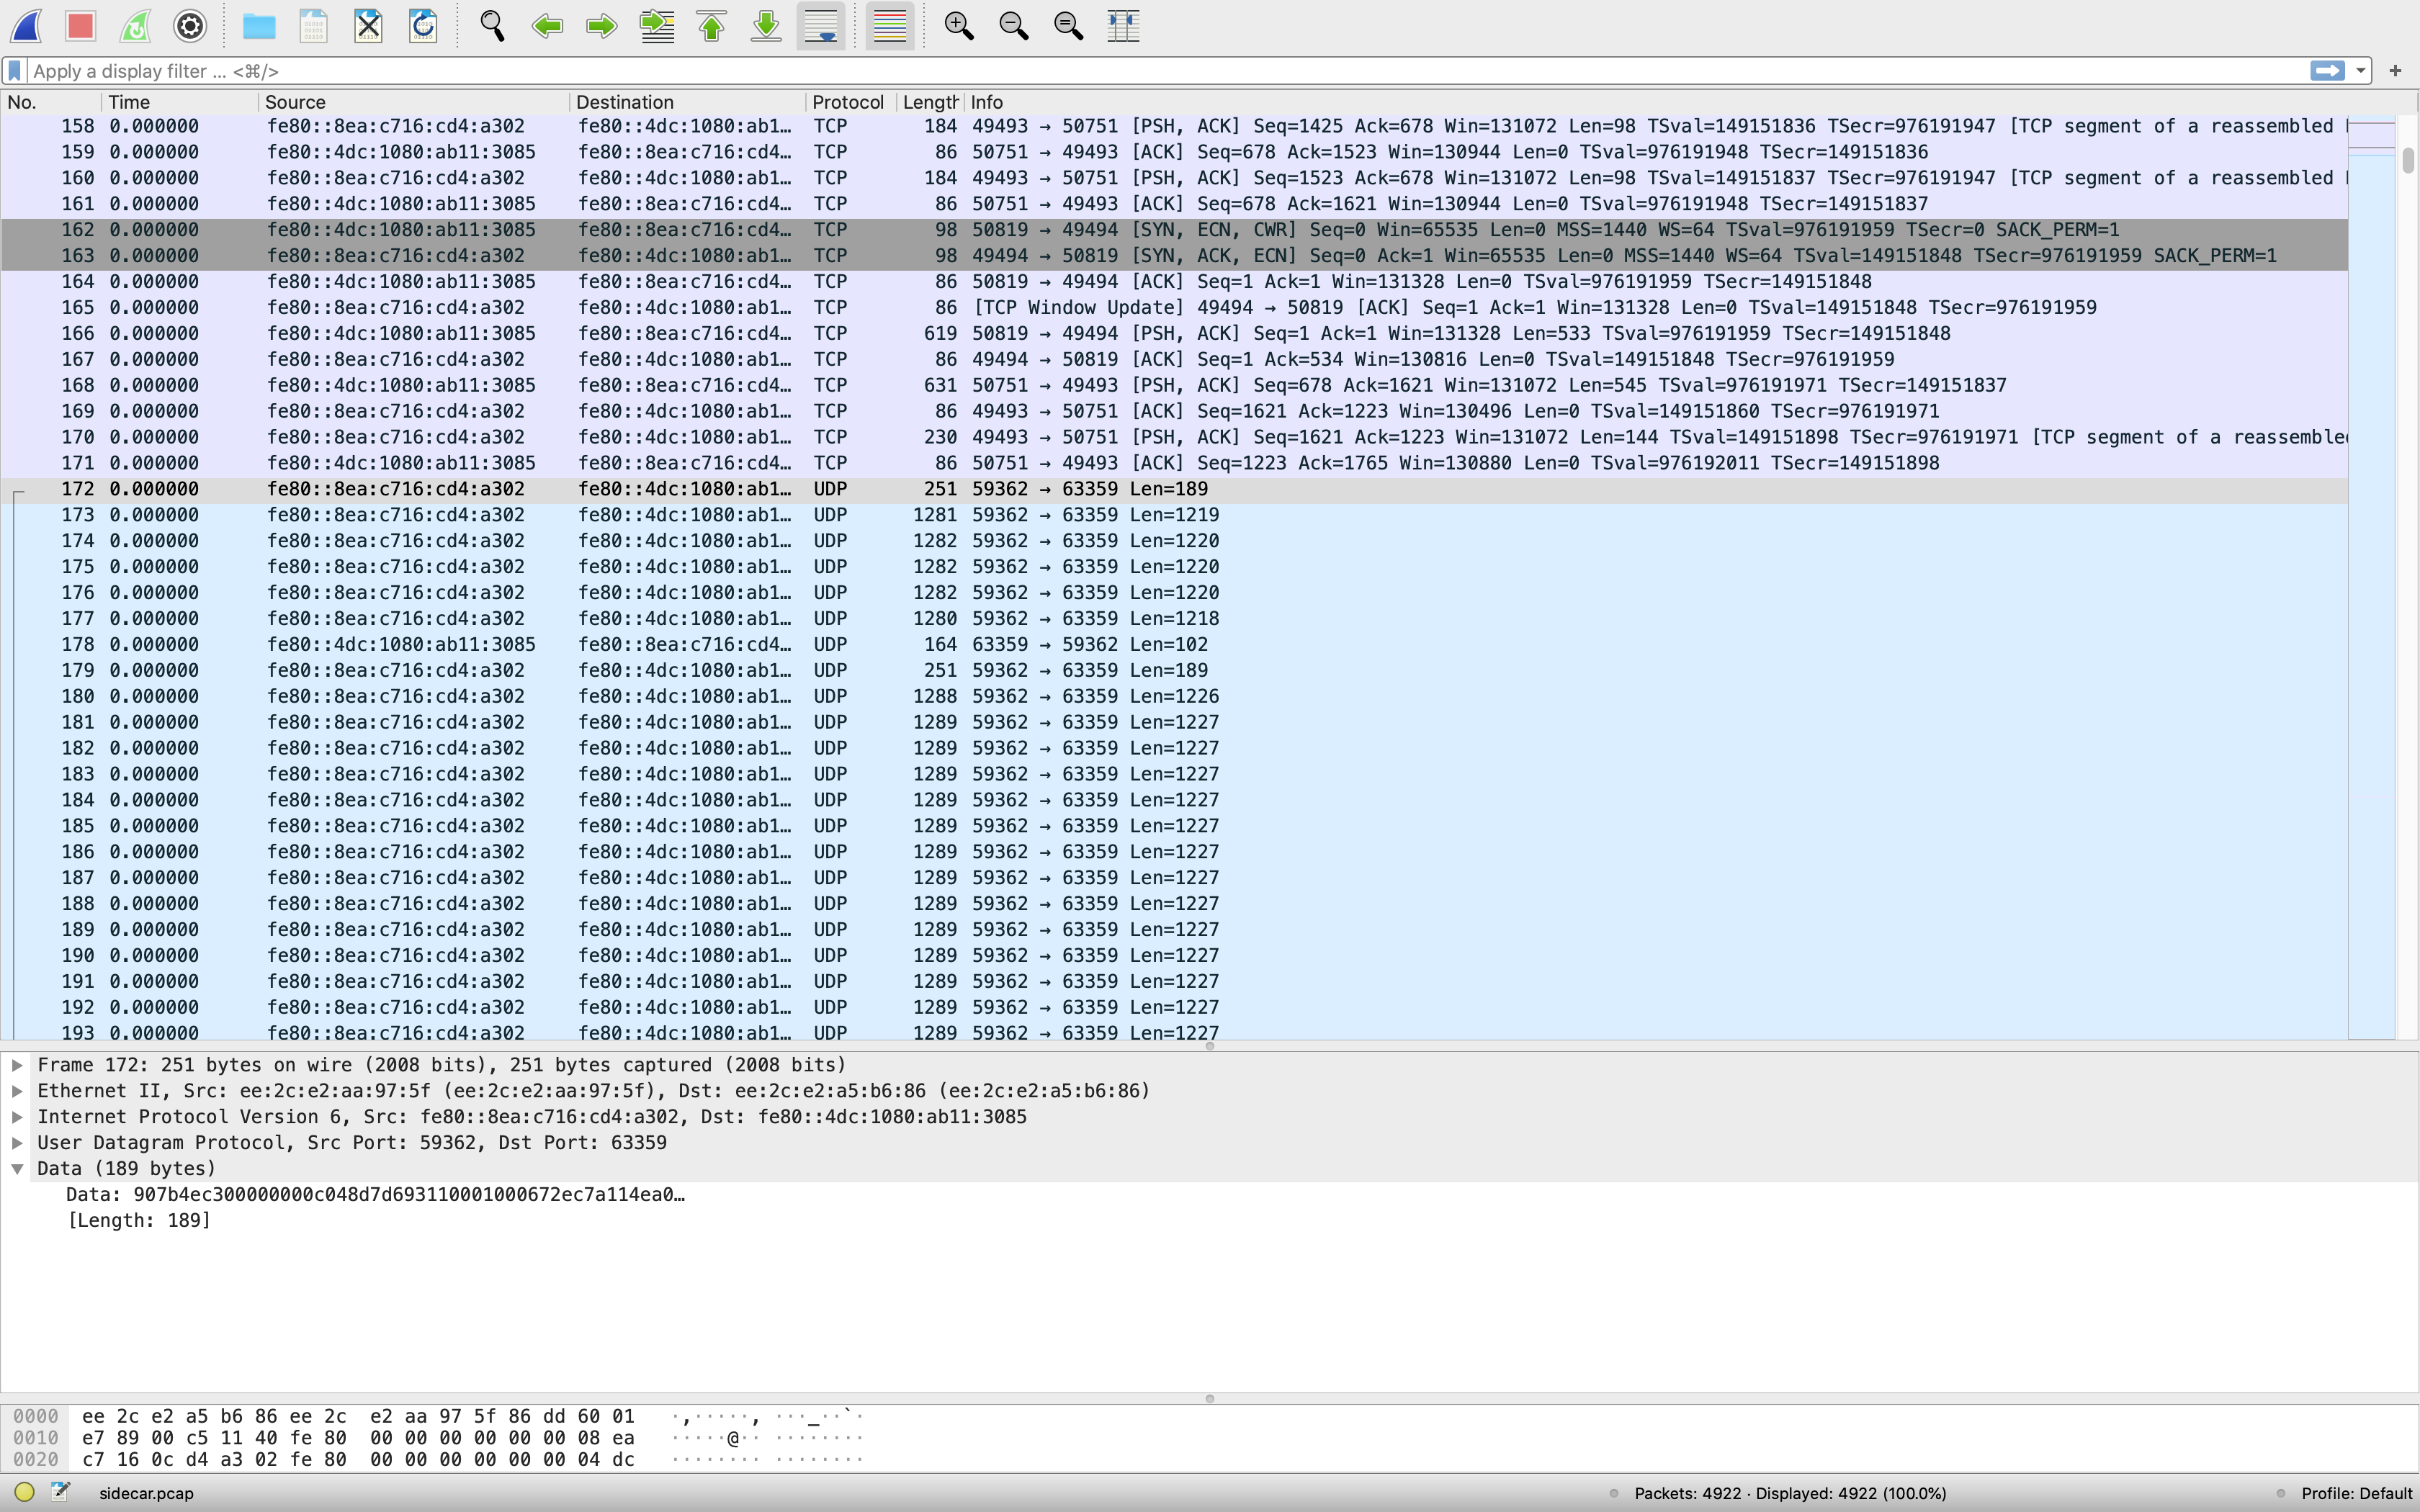The height and width of the screenshot is (1512, 2420).
Task: Expand the Ethernet II tree node
Action: pos(17,1091)
